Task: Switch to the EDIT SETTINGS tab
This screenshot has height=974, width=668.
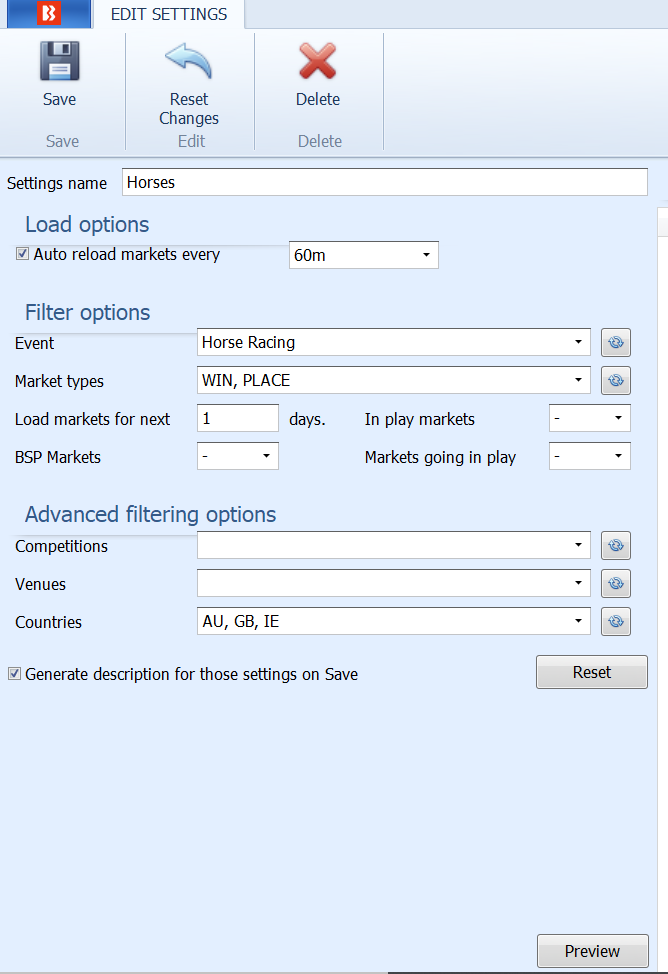Action: [x=169, y=14]
